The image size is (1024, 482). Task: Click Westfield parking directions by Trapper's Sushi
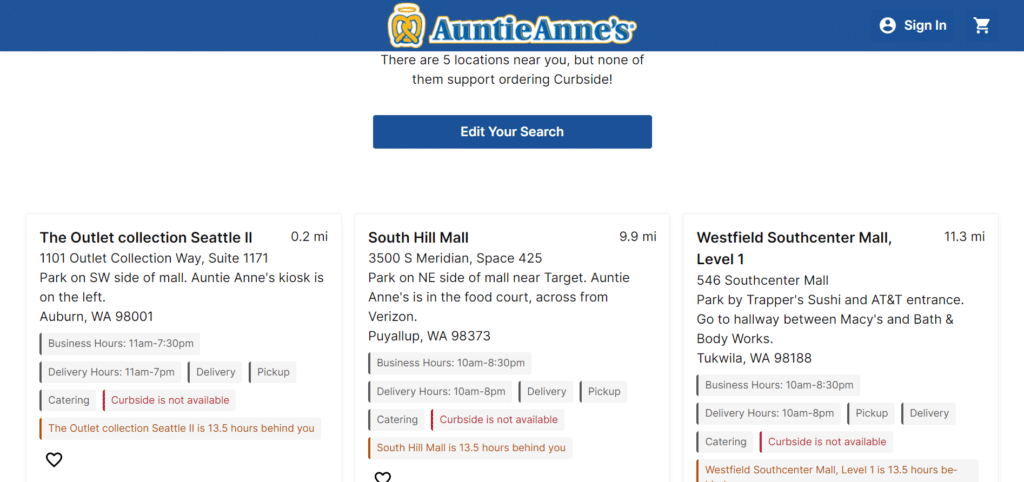point(831,320)
